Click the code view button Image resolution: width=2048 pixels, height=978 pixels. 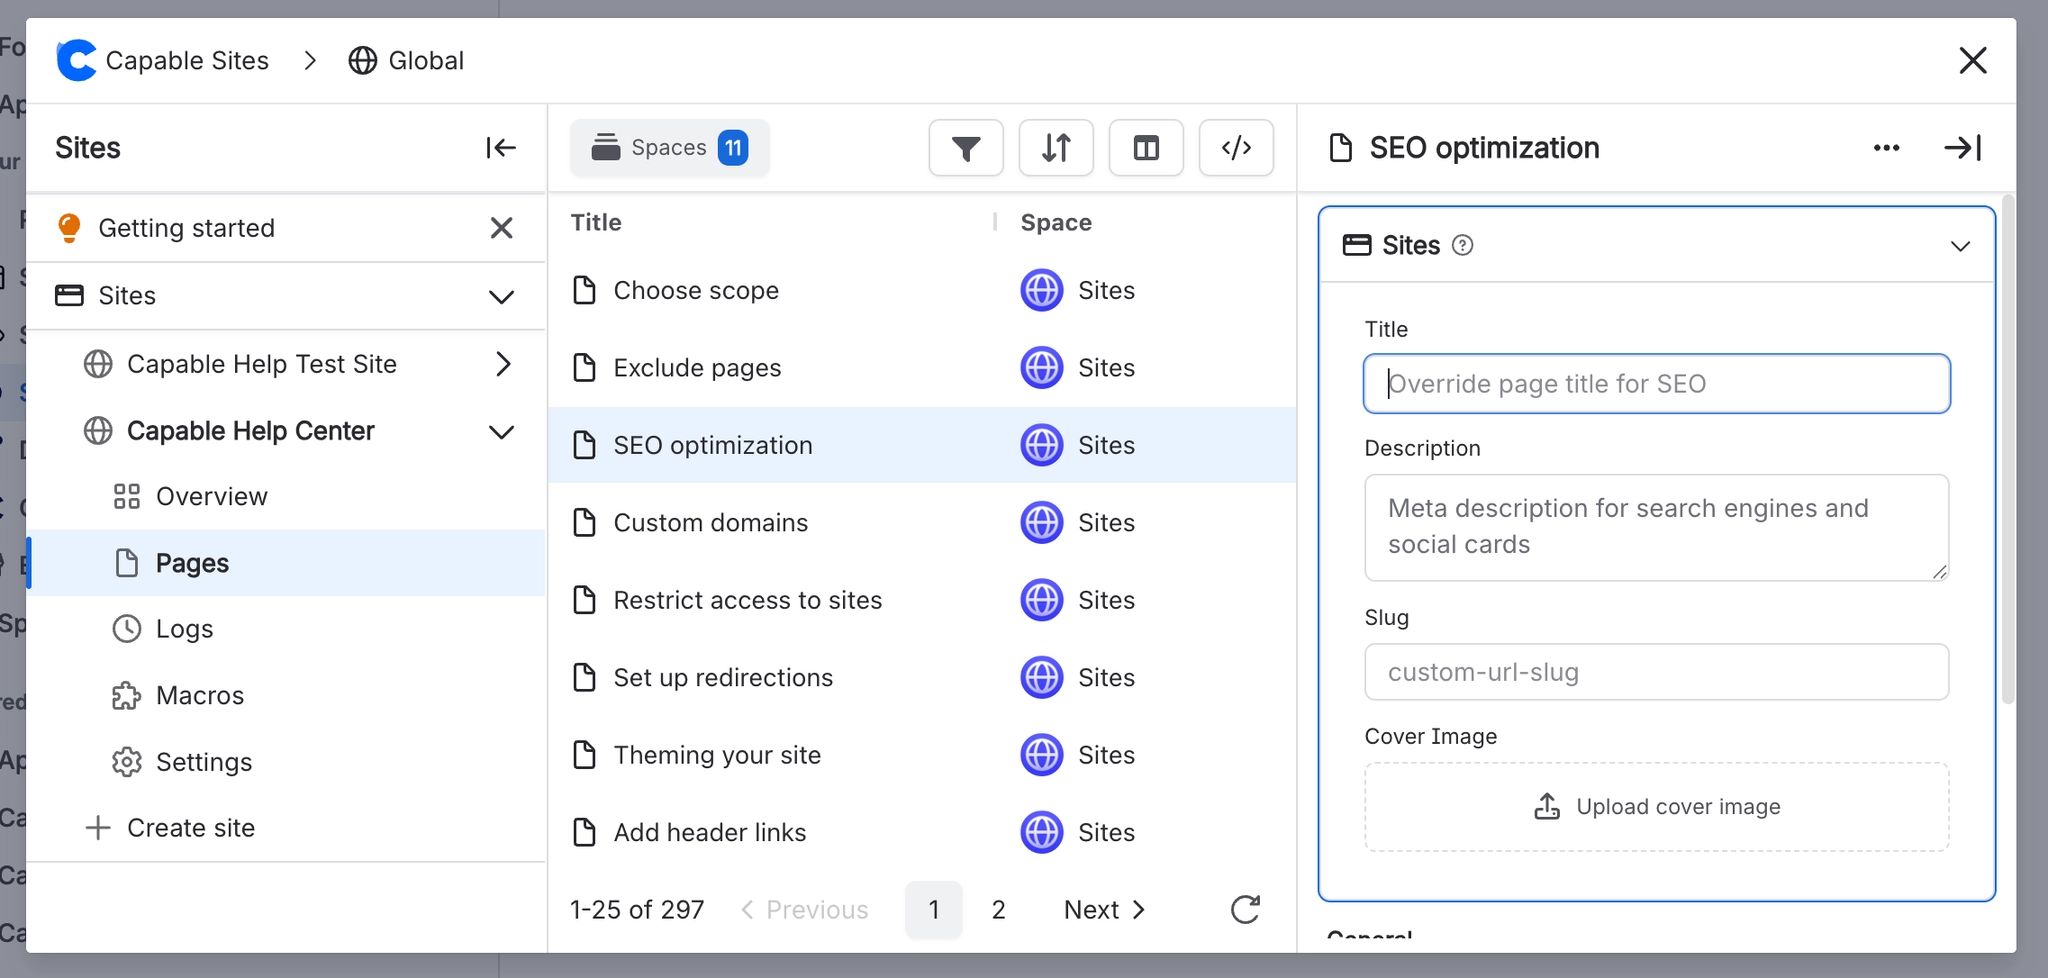[x=1236, y=148]
